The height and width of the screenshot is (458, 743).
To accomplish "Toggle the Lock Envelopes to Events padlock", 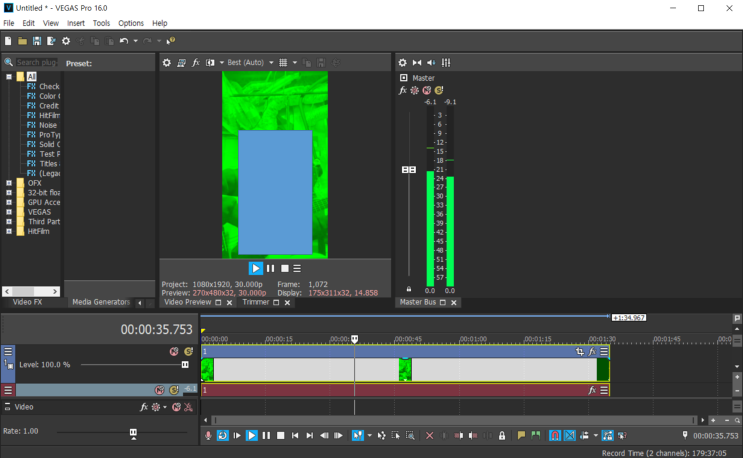I will (x=502, y=436).
